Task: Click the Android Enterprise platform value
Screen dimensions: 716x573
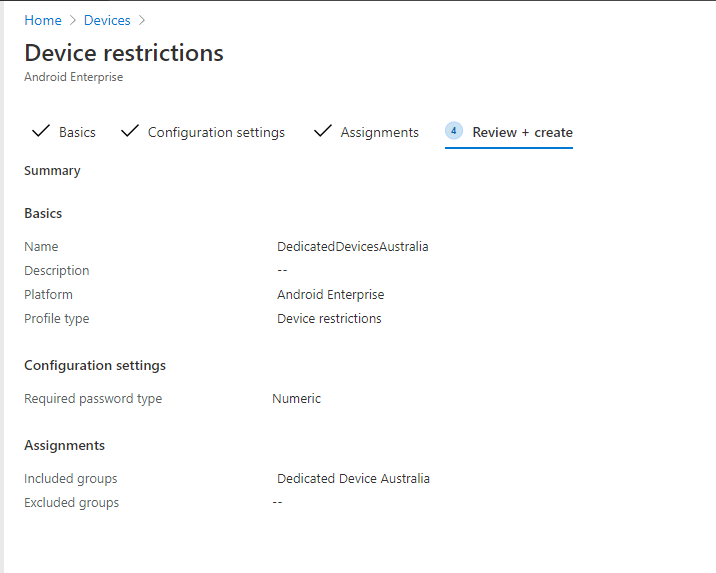Action: 330,295
